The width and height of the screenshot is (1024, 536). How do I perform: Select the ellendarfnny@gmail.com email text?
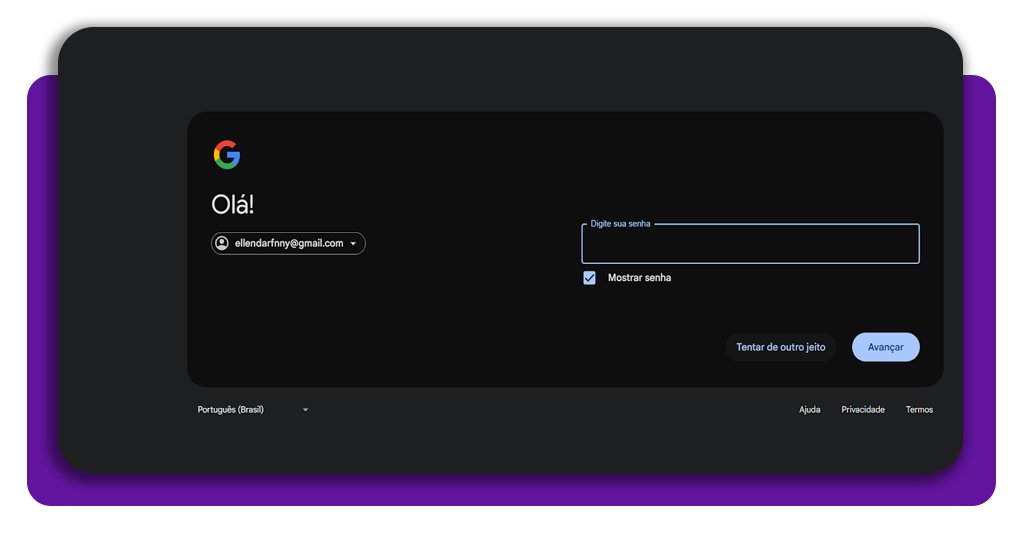click(x=288, y=243)
